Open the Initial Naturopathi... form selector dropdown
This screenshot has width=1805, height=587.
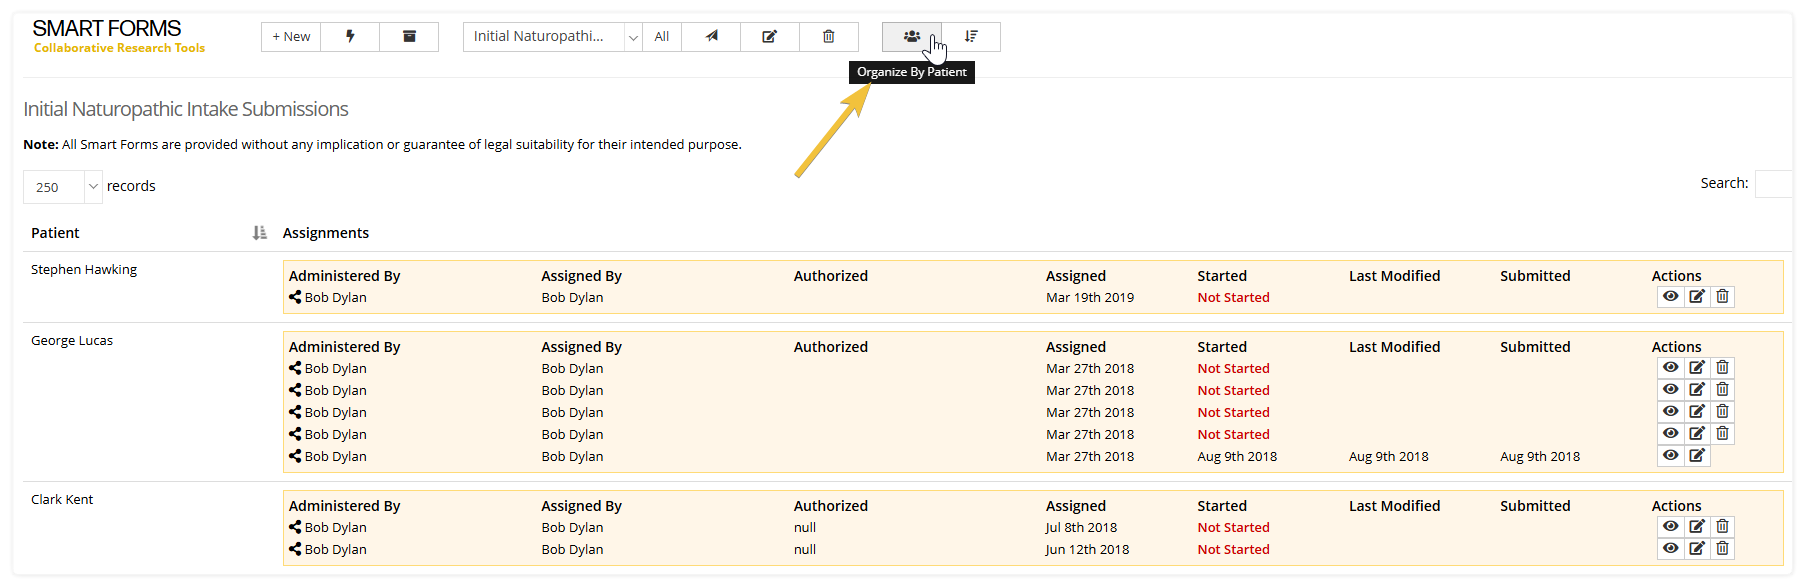point(553,37)
